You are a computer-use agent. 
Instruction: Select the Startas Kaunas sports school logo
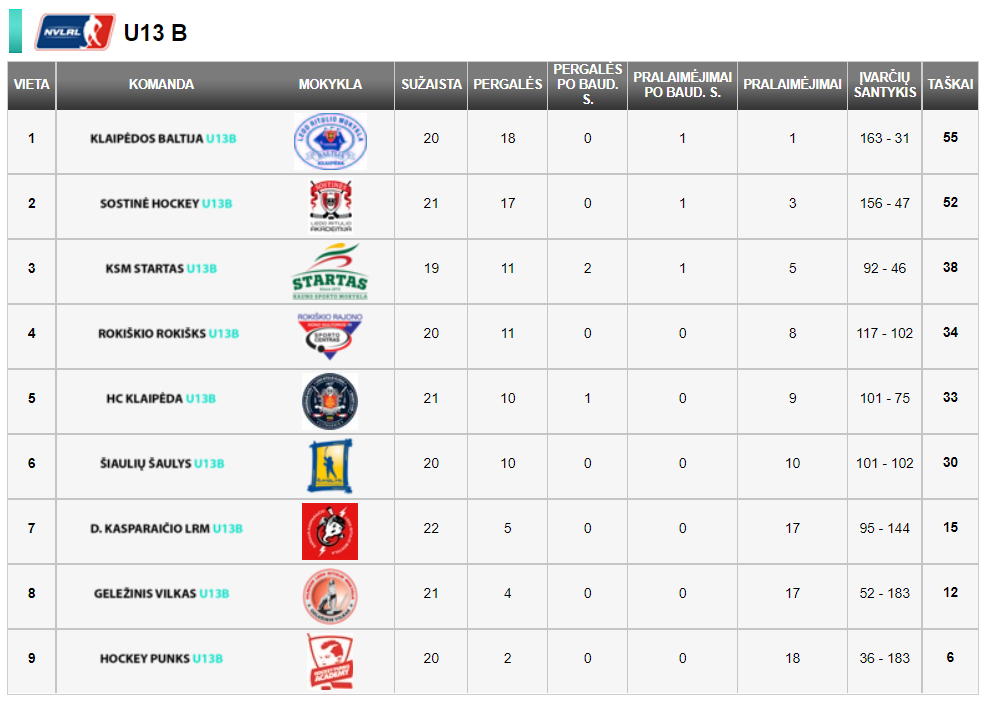coord(330,272)
